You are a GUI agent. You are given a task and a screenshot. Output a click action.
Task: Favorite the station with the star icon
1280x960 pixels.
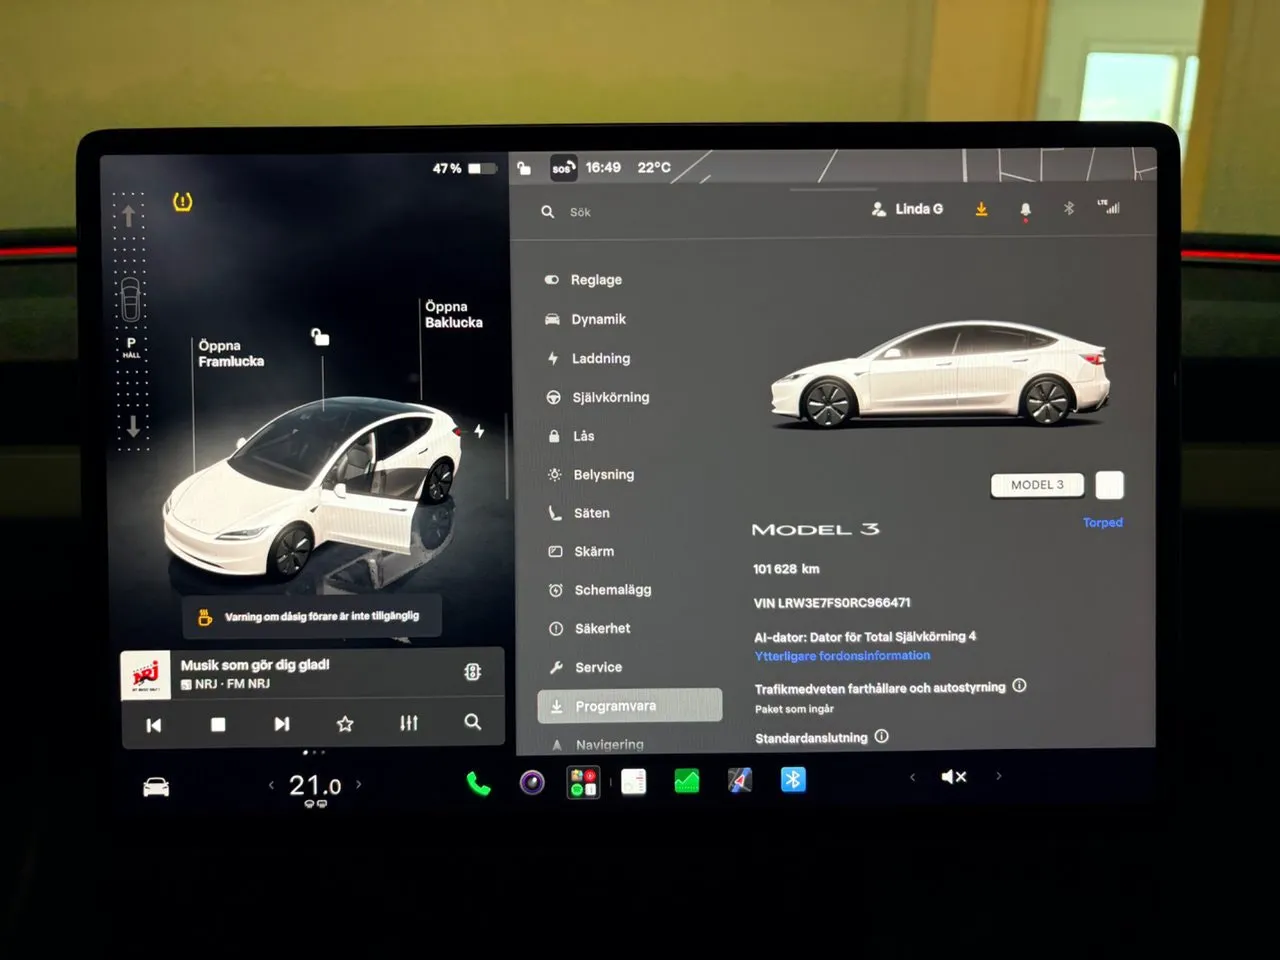(345, 723)
